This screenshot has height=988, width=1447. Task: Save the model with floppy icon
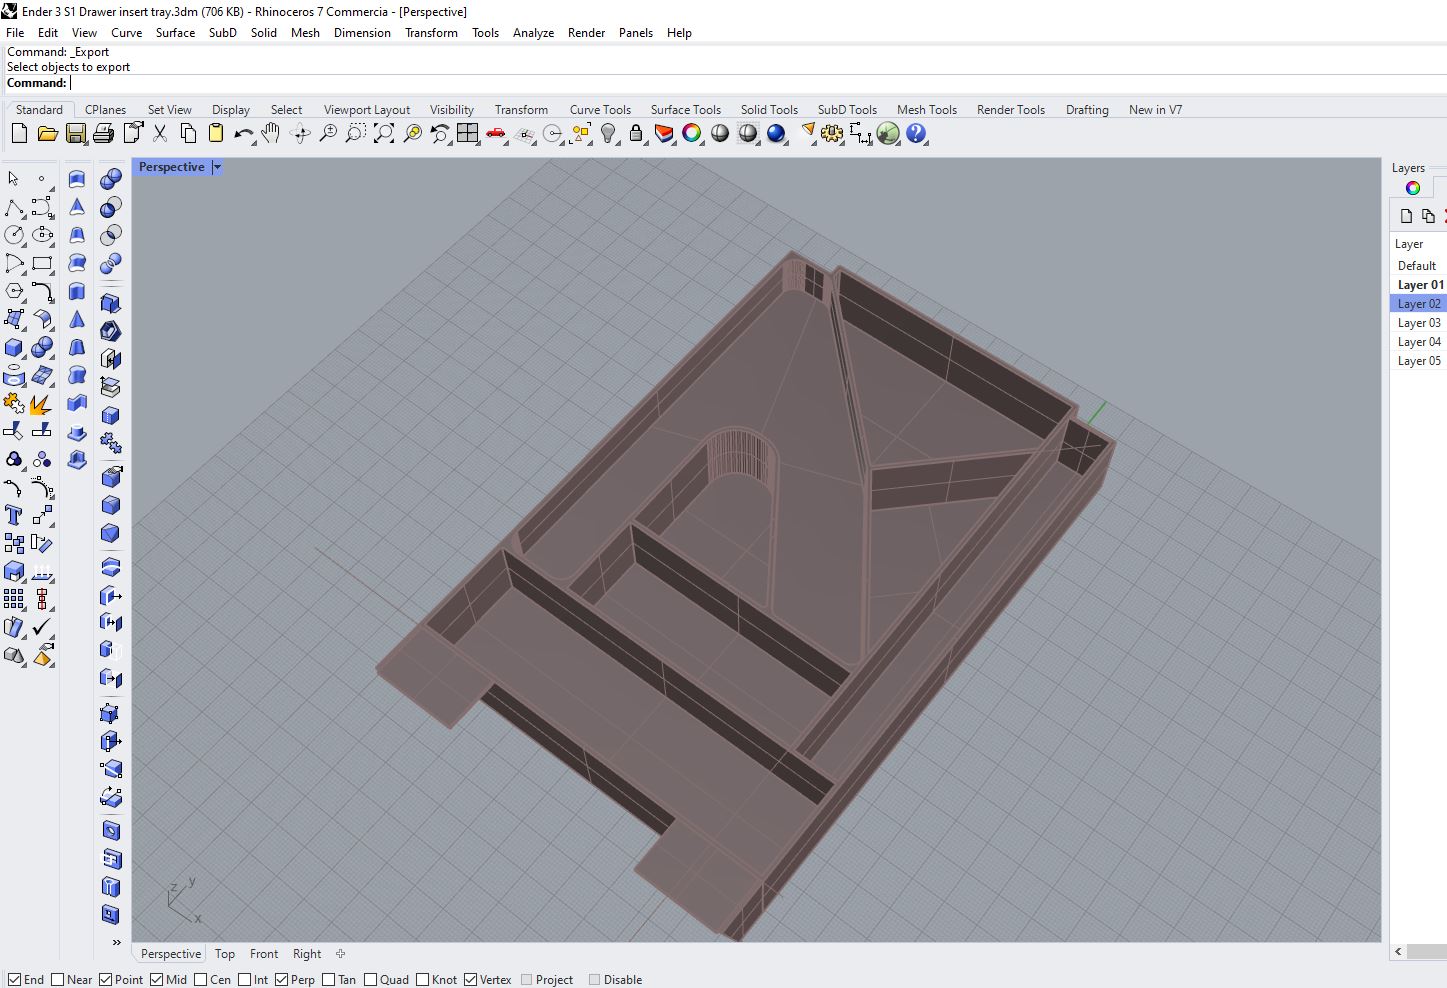75,133
